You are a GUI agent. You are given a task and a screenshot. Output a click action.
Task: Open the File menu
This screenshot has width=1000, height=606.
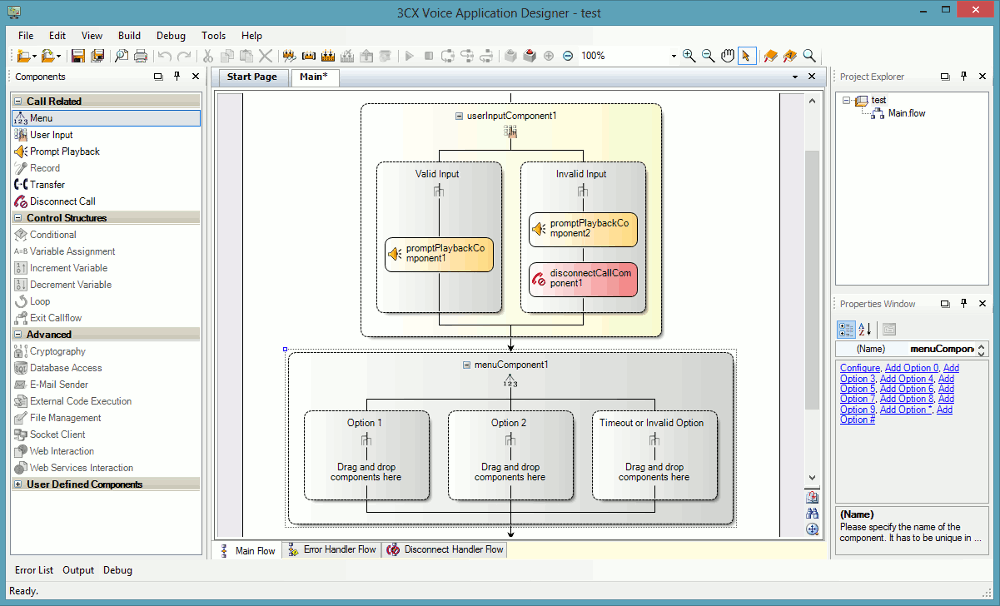pos(26,36)
